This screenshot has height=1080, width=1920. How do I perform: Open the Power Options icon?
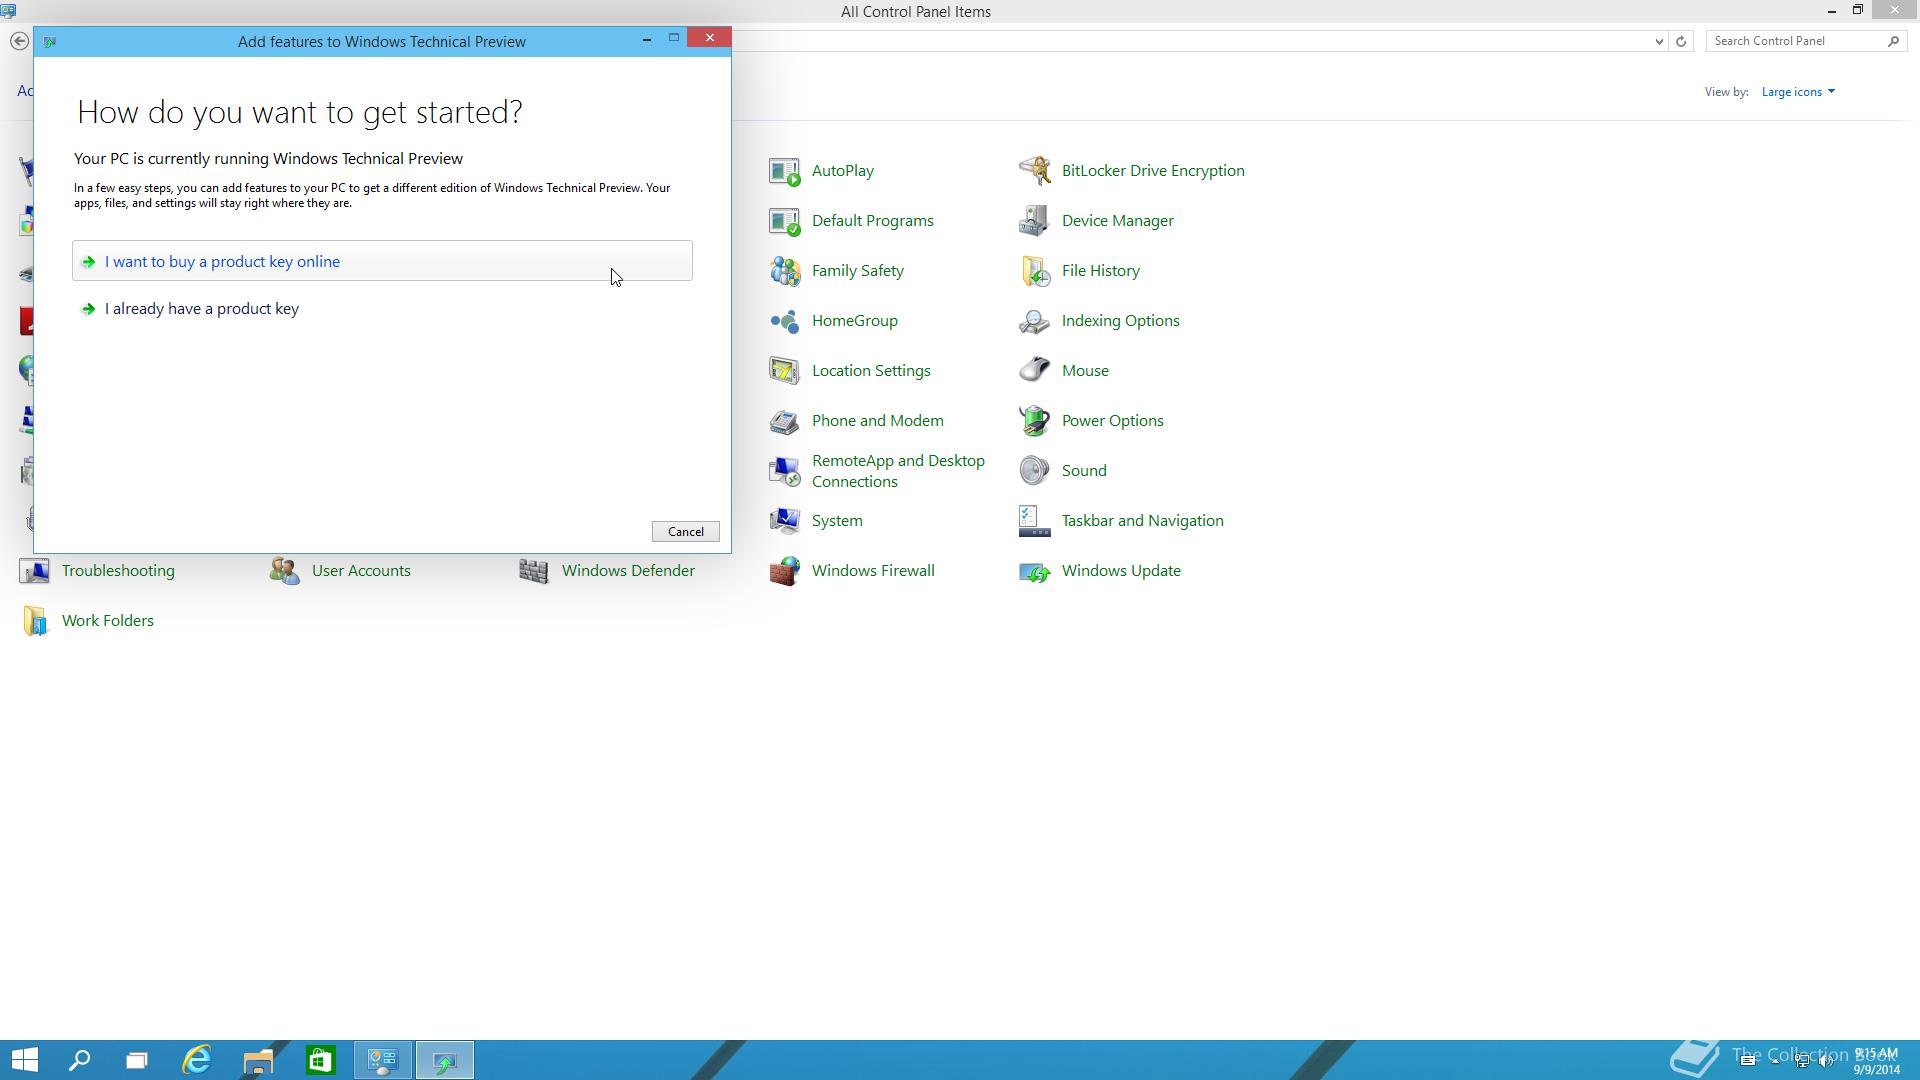pyautogui.click(x=1034, y=421)
